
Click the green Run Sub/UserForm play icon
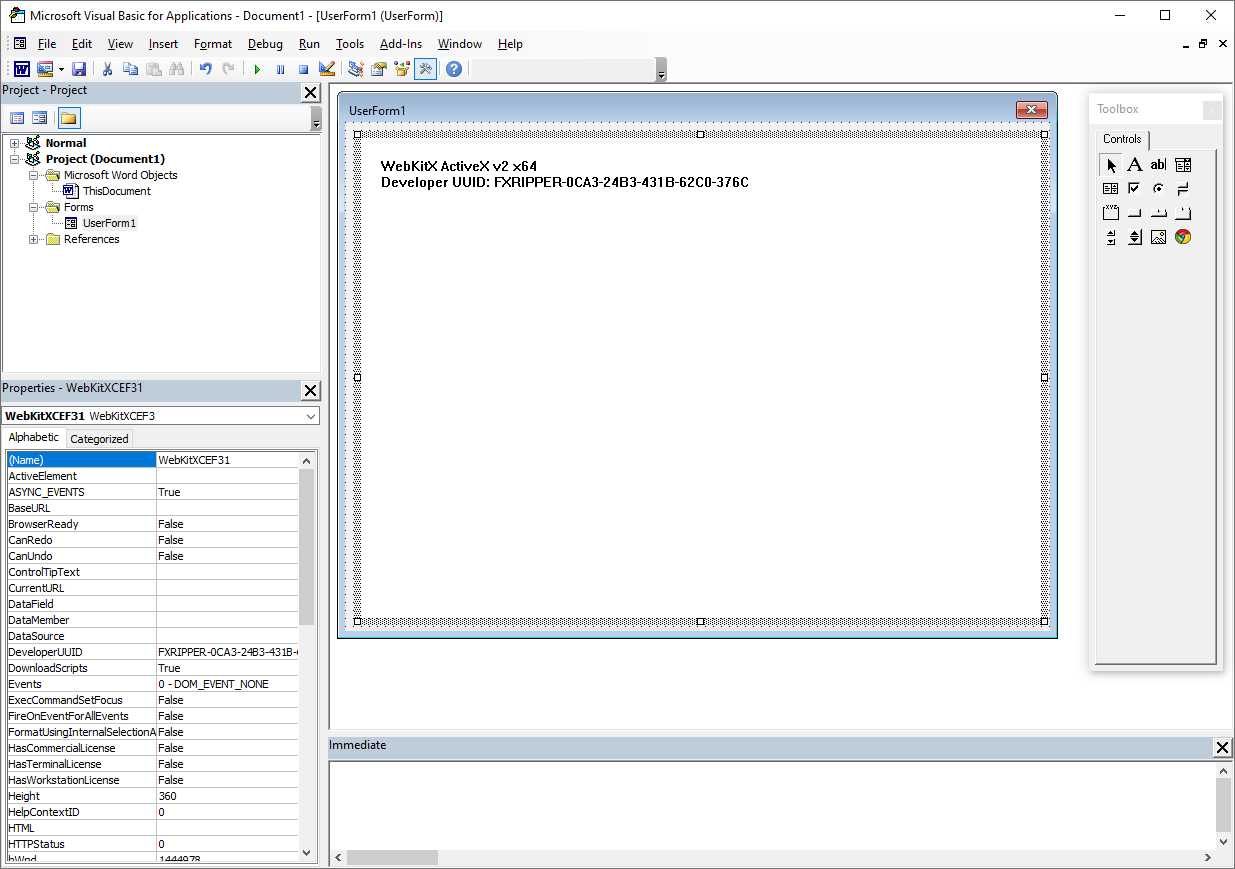tap(257, 69)
